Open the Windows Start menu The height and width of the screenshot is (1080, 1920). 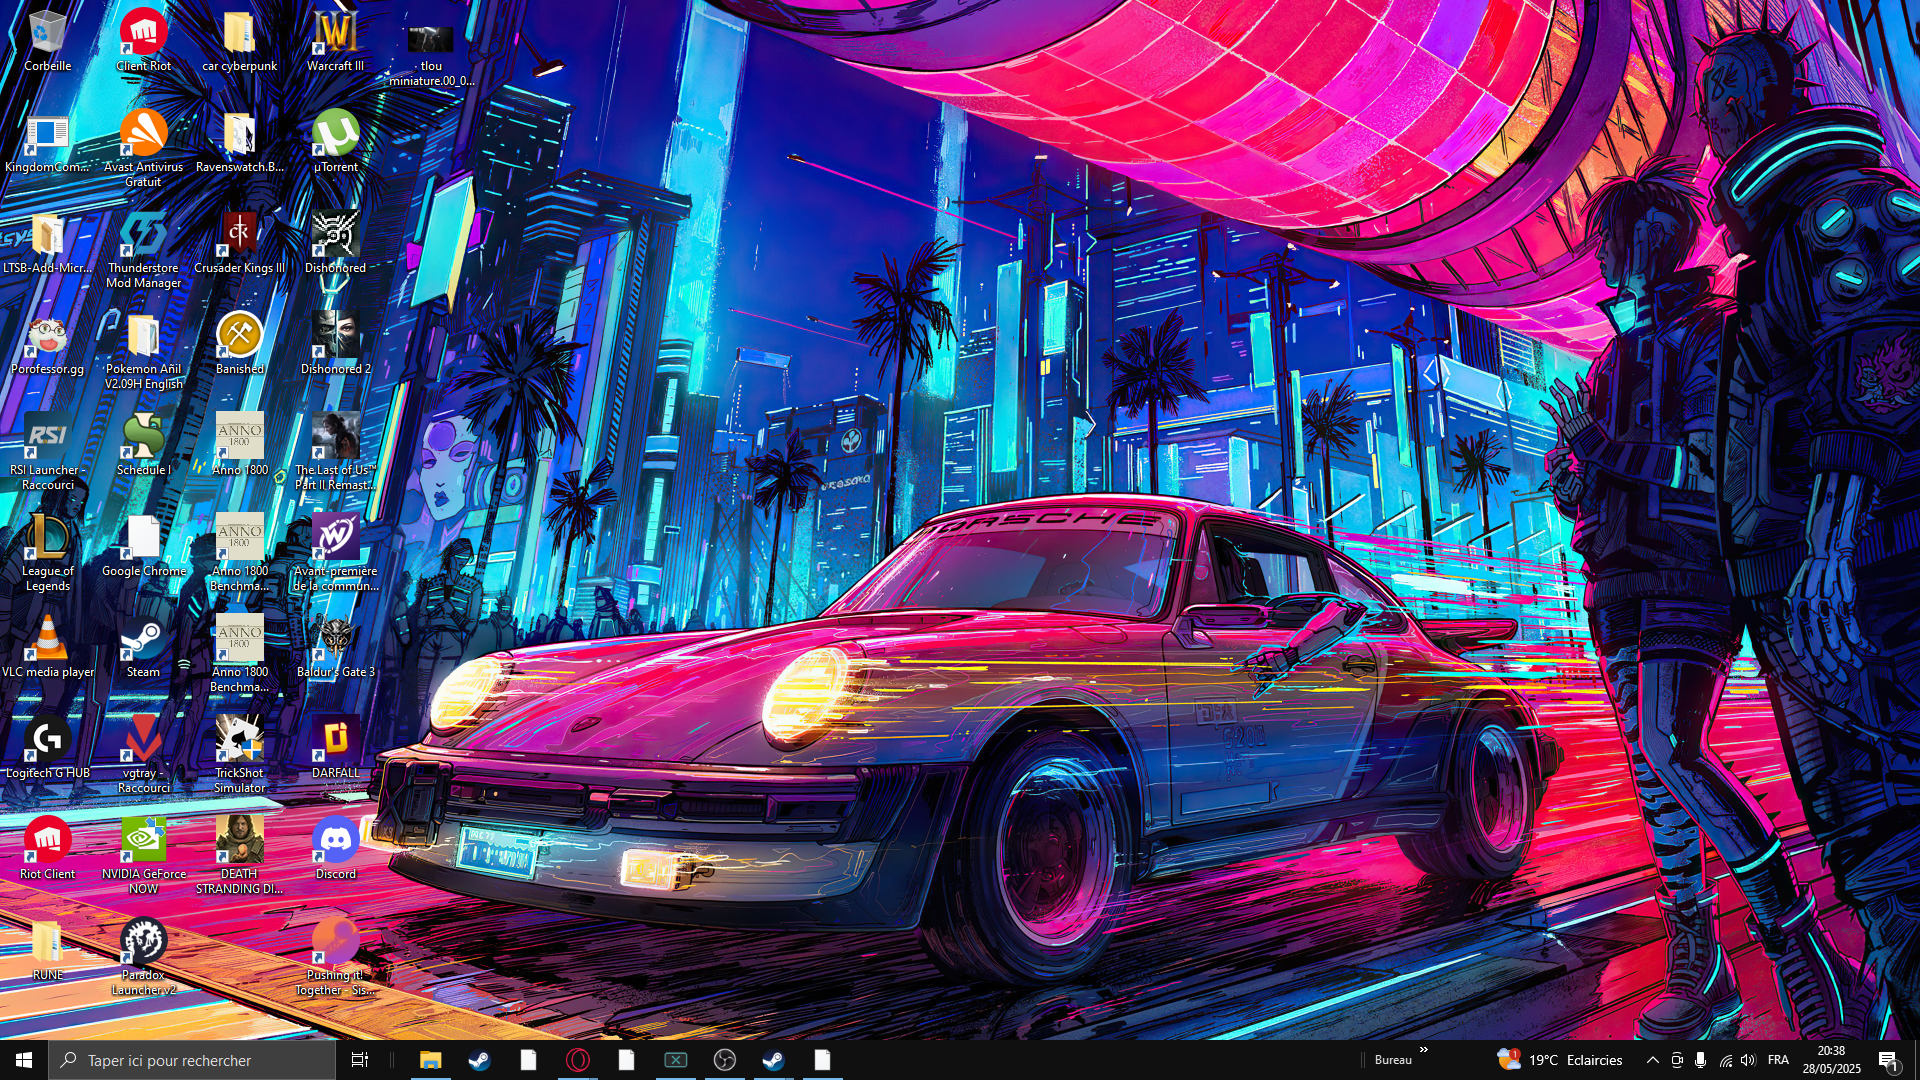24,1060
